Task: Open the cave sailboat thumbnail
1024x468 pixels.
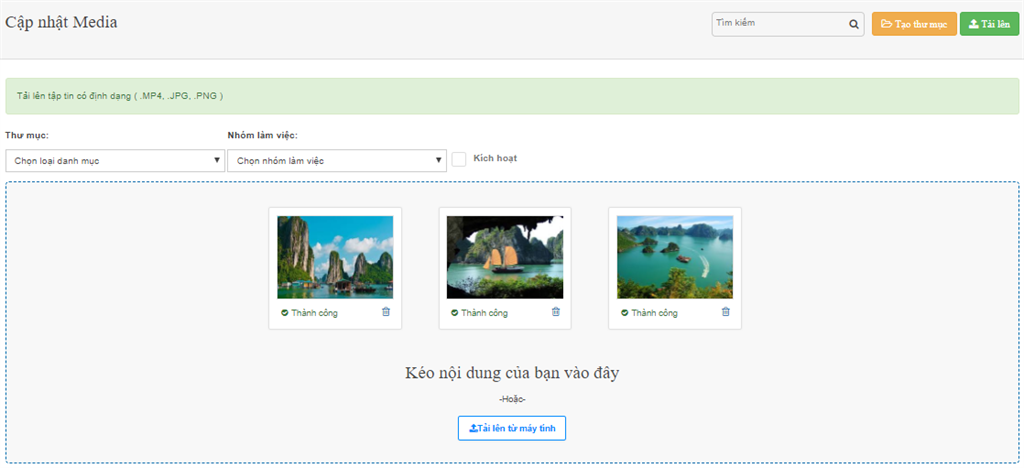Action: click(x=505, y=257)
